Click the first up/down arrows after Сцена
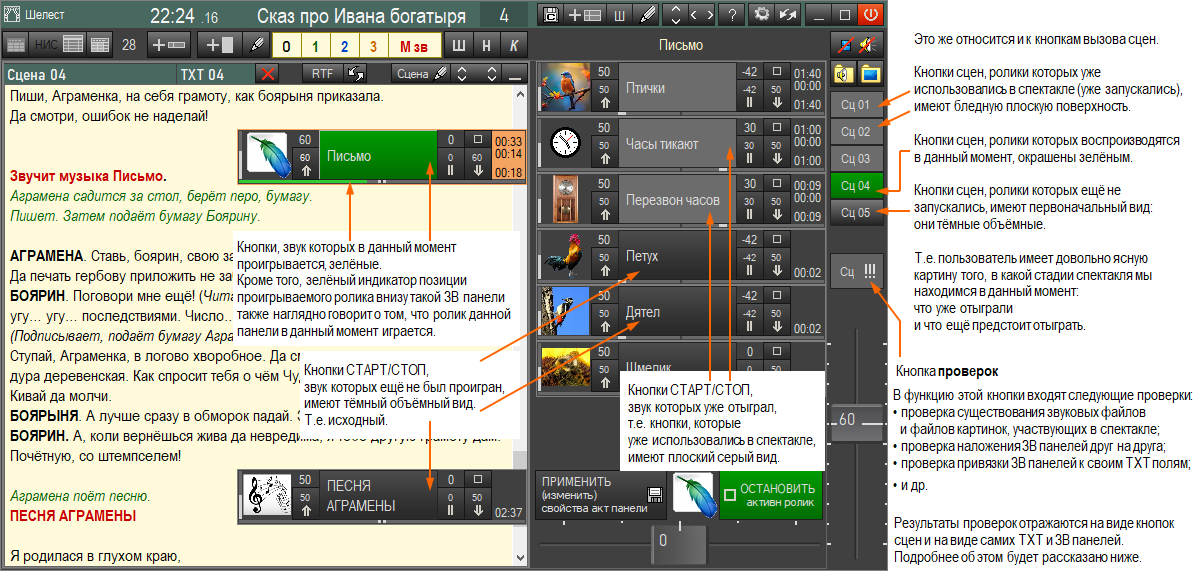The image size is (1202, 571). [x=461, y=73]
